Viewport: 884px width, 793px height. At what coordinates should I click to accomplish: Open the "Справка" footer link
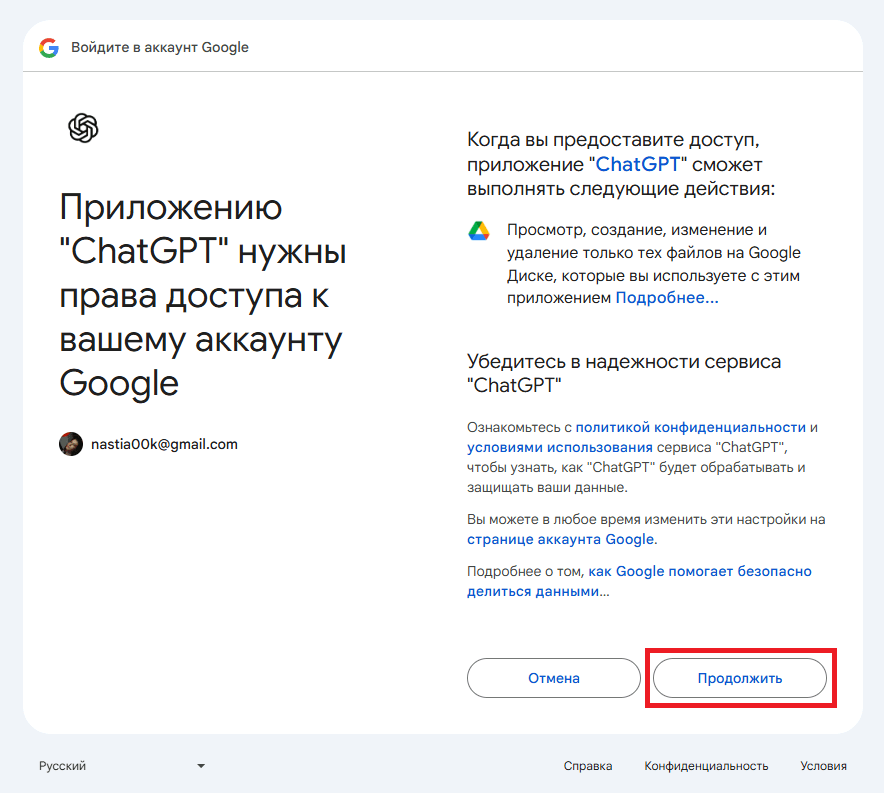tap(588, 766)
